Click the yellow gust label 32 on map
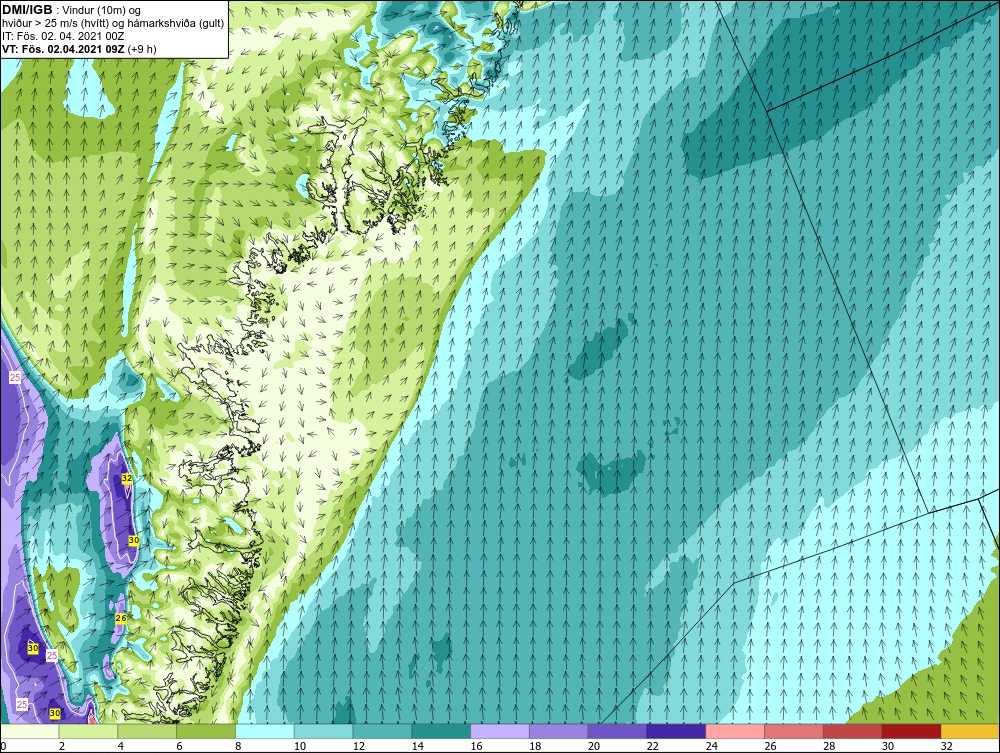 pos(126,478)
